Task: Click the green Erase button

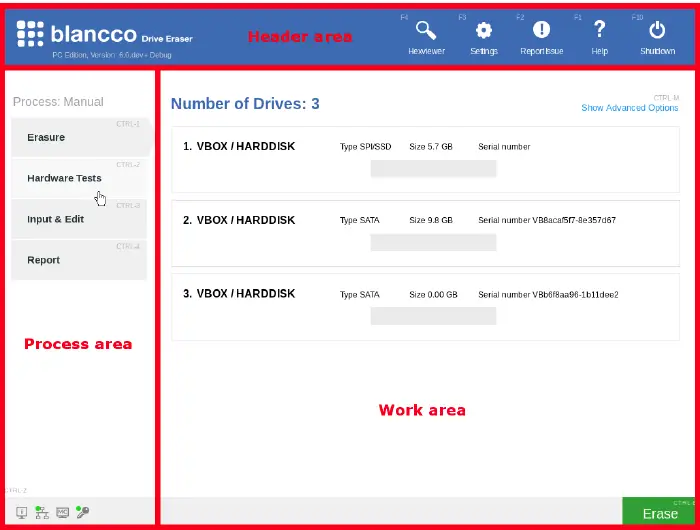Action: 659,512
